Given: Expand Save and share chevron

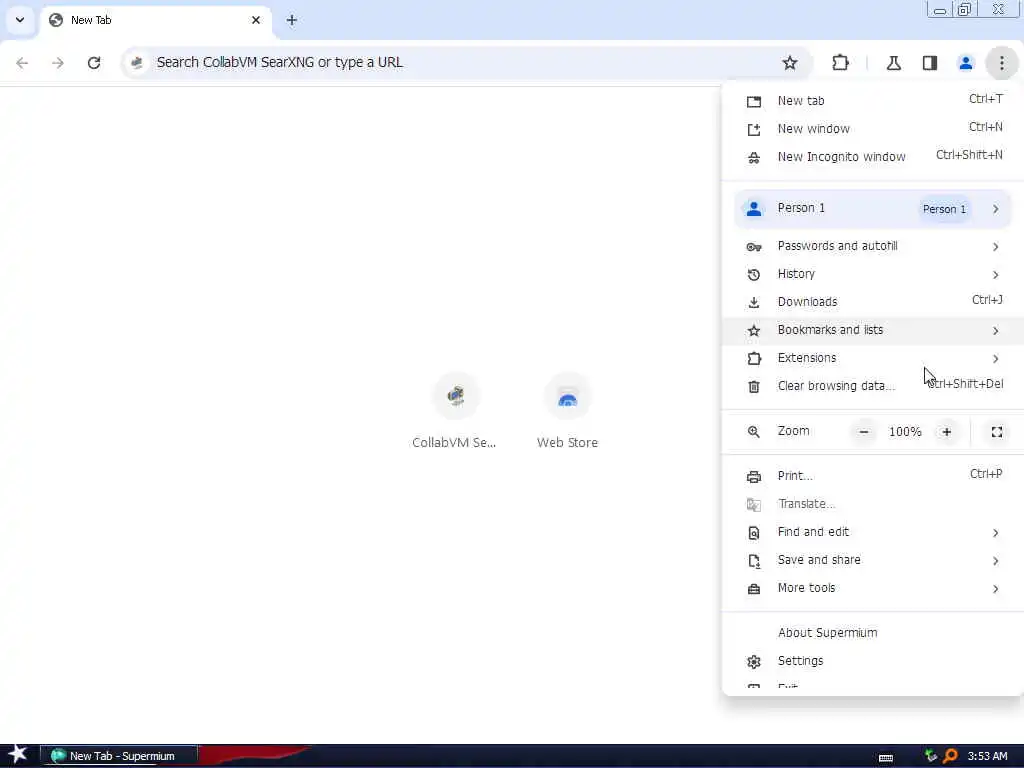Looking at the screenshot, I should [x=995, y=561].
